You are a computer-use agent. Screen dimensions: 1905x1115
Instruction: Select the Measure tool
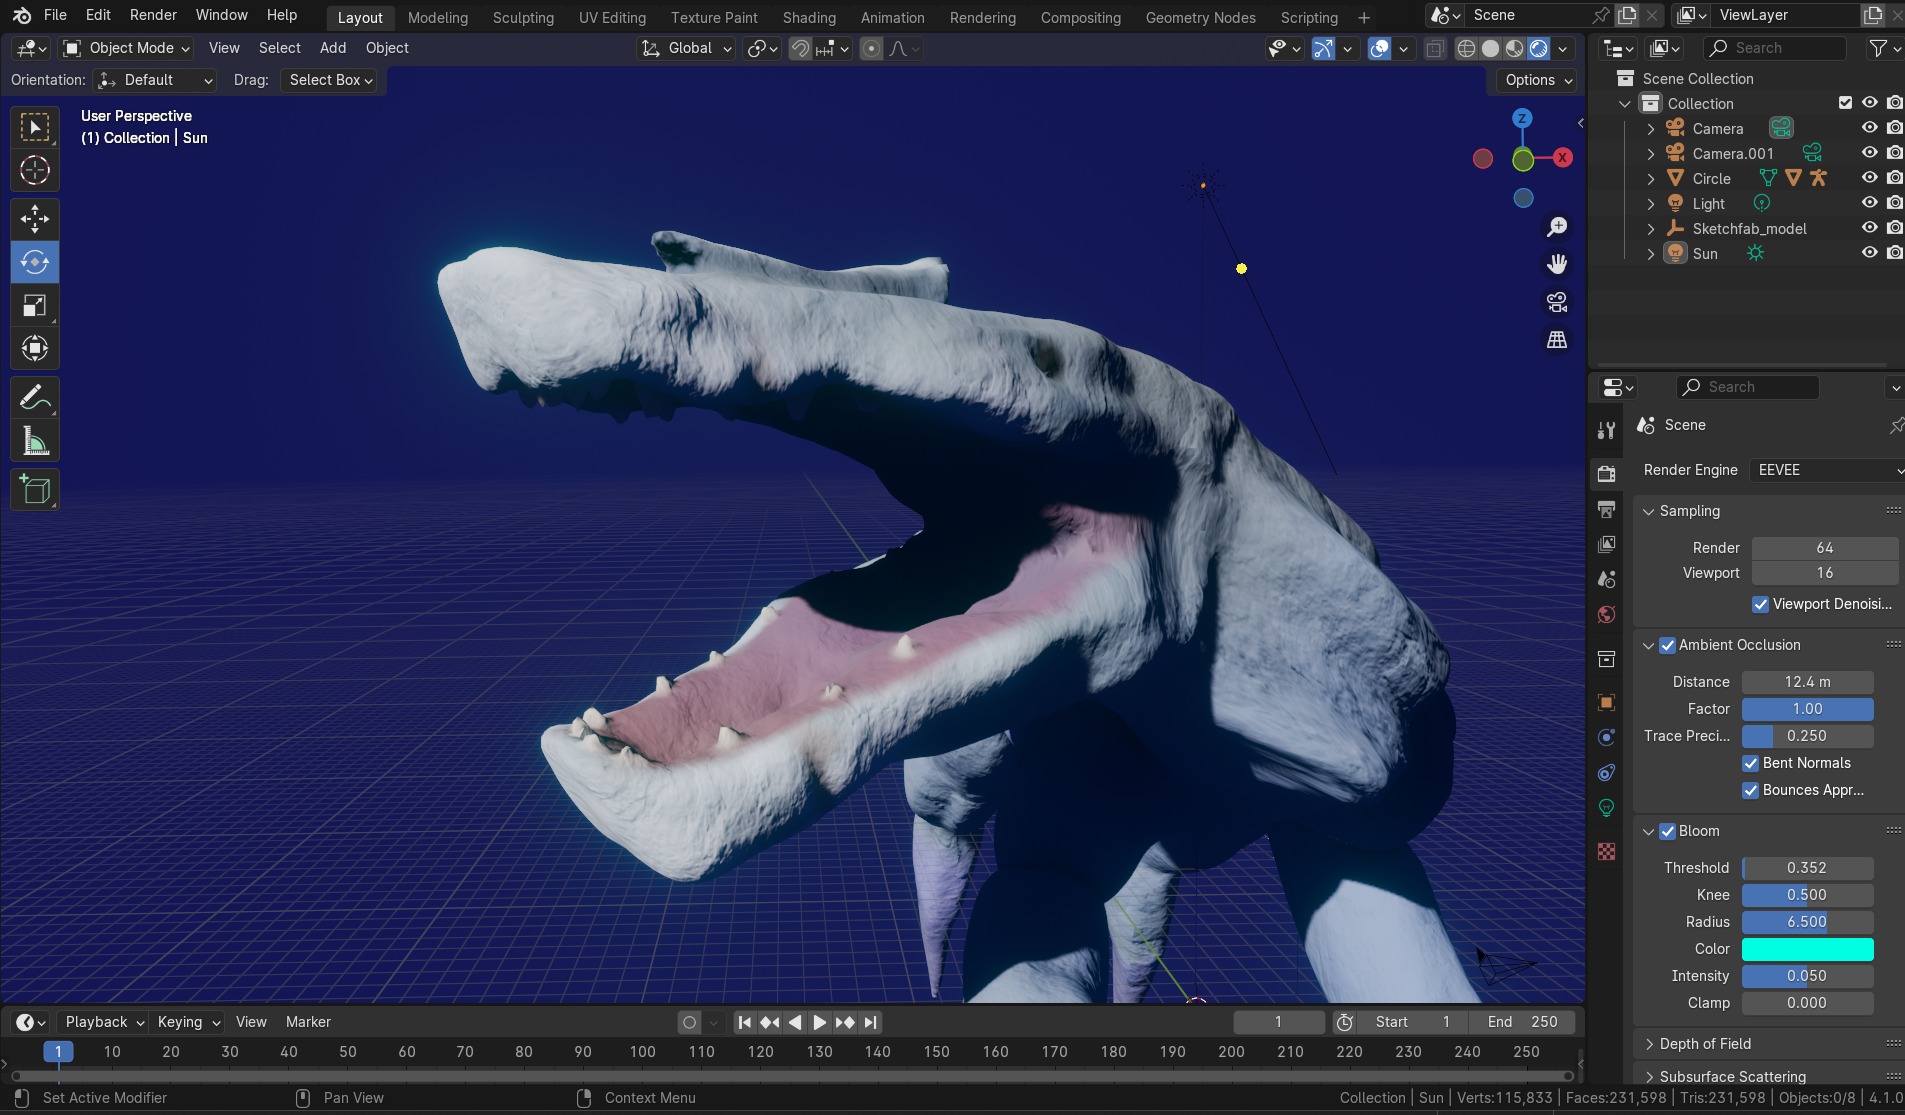pyautogui.click(x=35, y=441)
